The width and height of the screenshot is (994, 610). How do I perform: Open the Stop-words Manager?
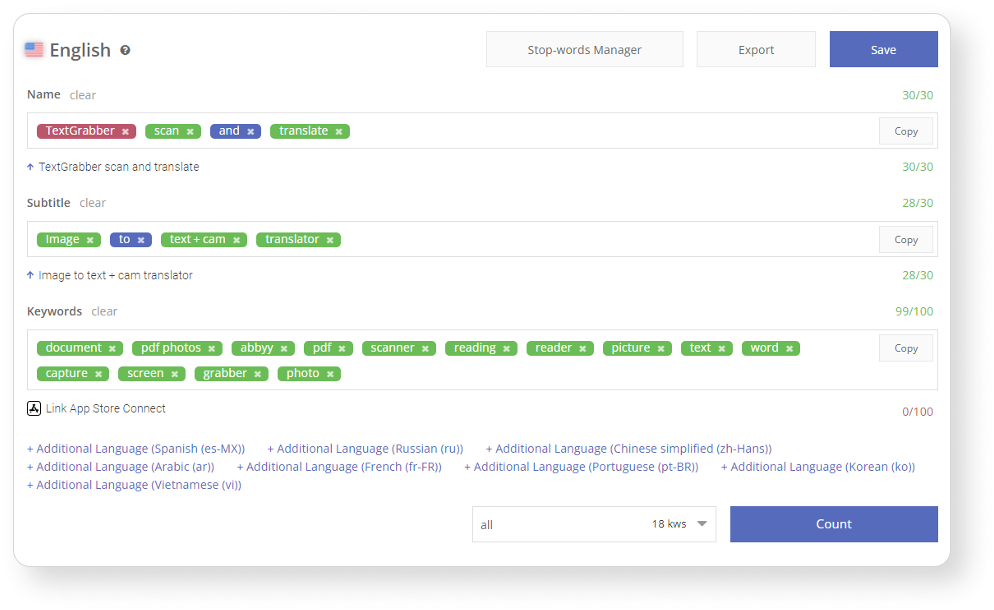[584, 48]
